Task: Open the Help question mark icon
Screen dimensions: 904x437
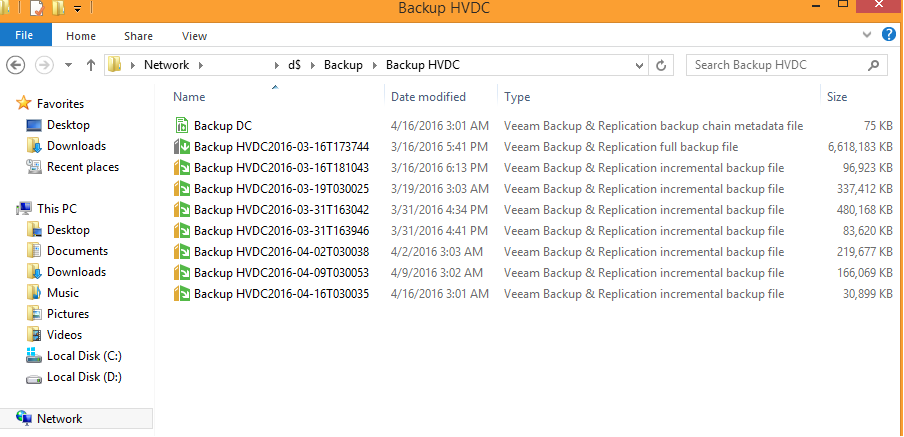Action: pos(889,35)
